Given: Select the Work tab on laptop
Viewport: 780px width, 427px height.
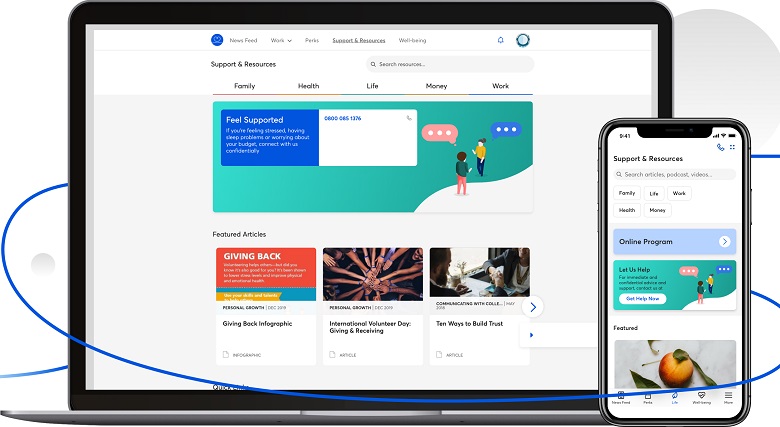Looking at the screenshot, I should pos(500,86).
